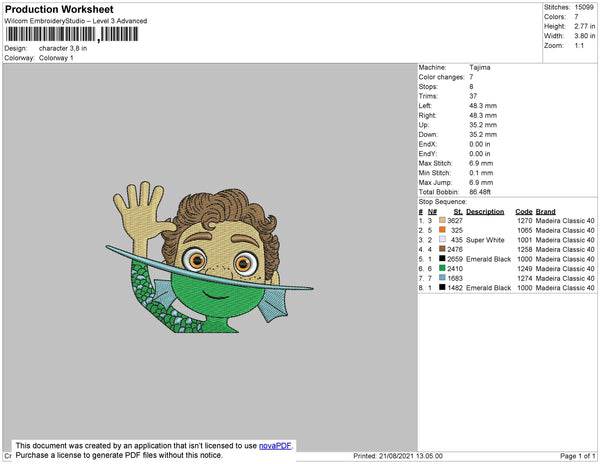The image size is (600, 464).
Task: Click the design name 'character 3,8 in'
Action: coord(63,49)
